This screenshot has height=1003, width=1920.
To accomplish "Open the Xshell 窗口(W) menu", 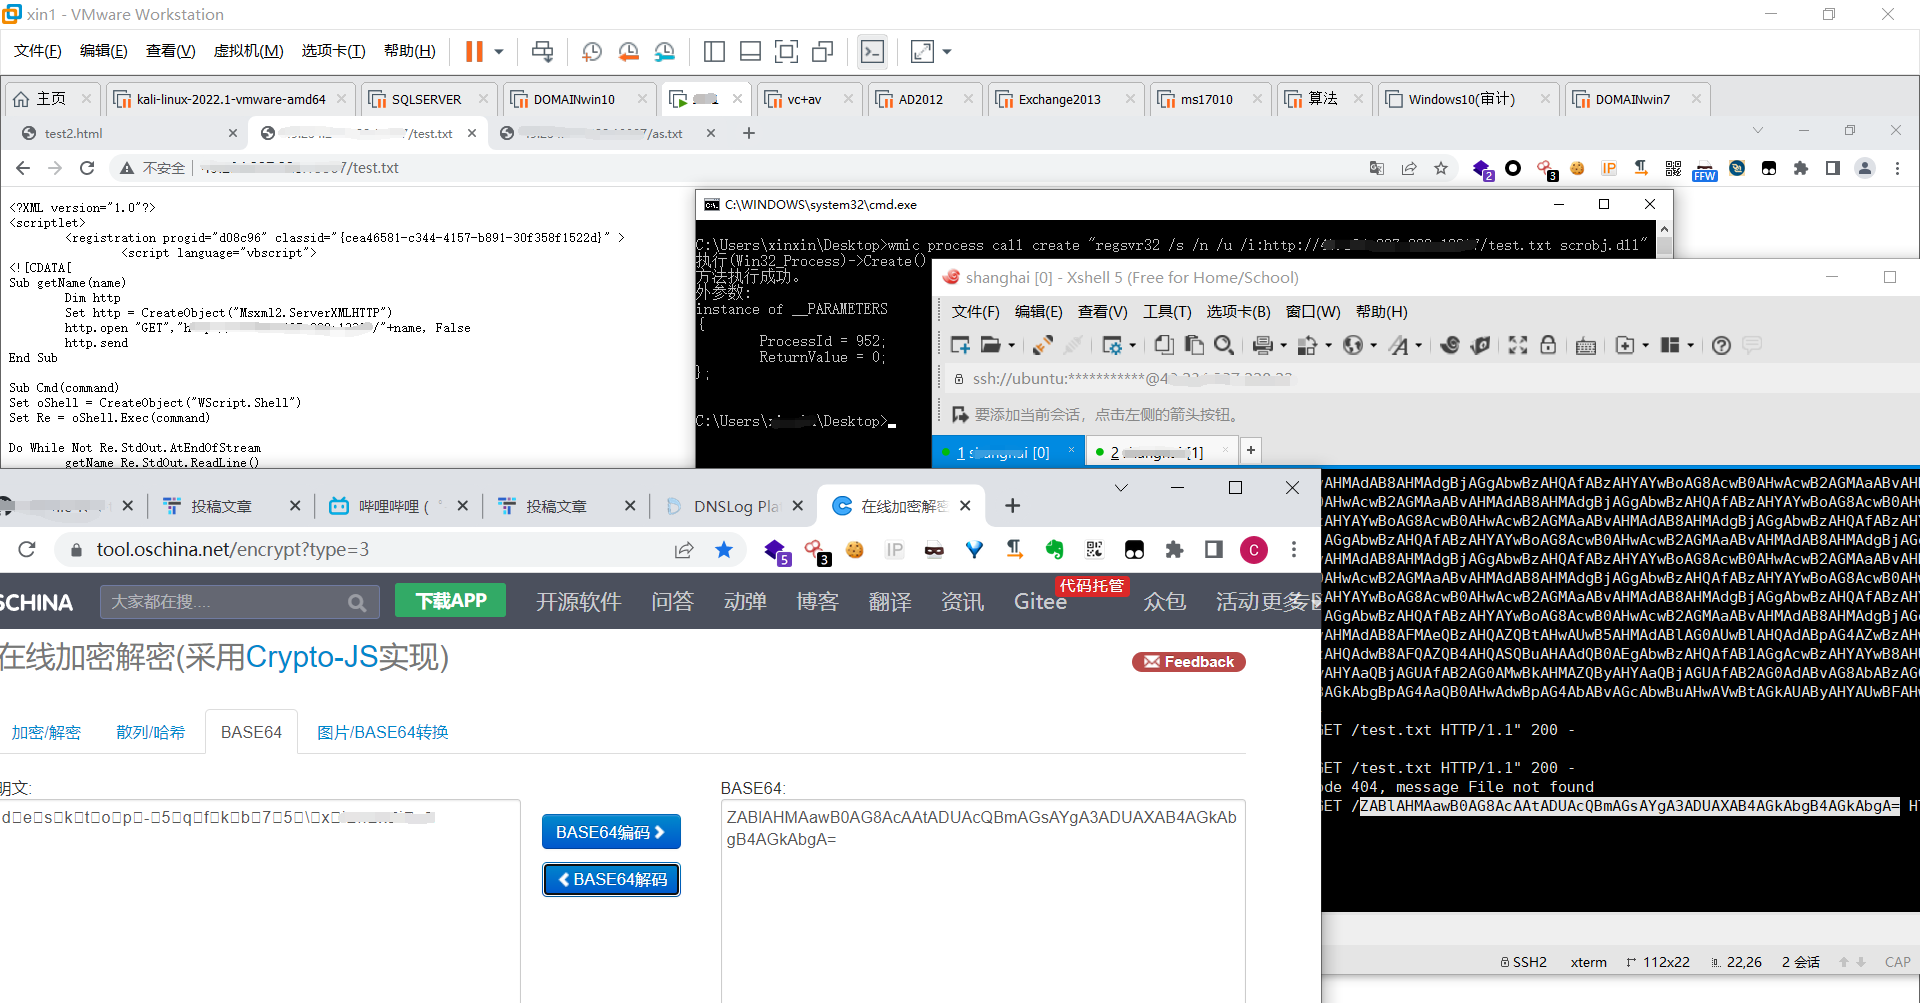I will point(1313,311).
